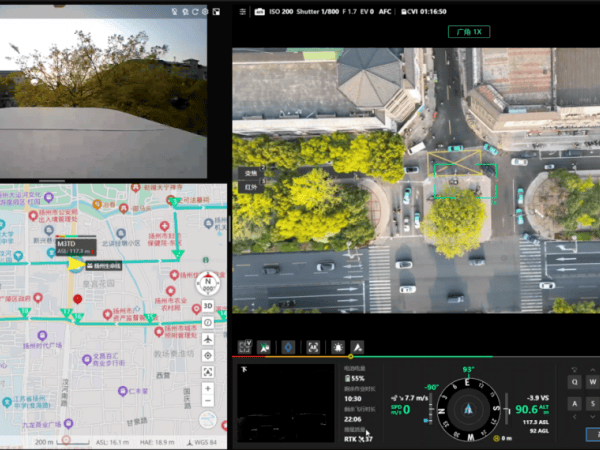Screen dimensions: 600x450
Task: Select the red location pin on map
Action: point(77,299)
